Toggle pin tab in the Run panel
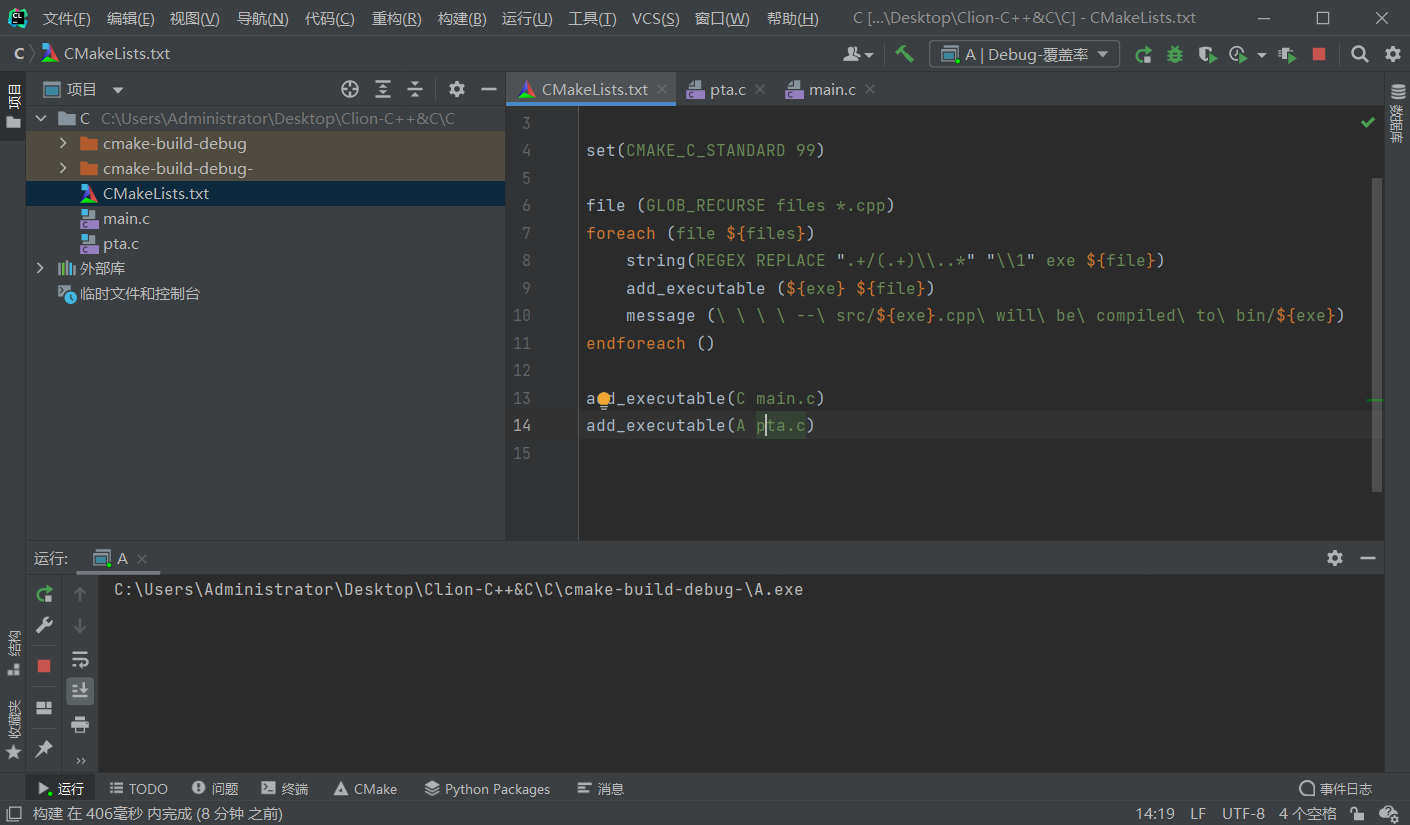 click(44, 749)
